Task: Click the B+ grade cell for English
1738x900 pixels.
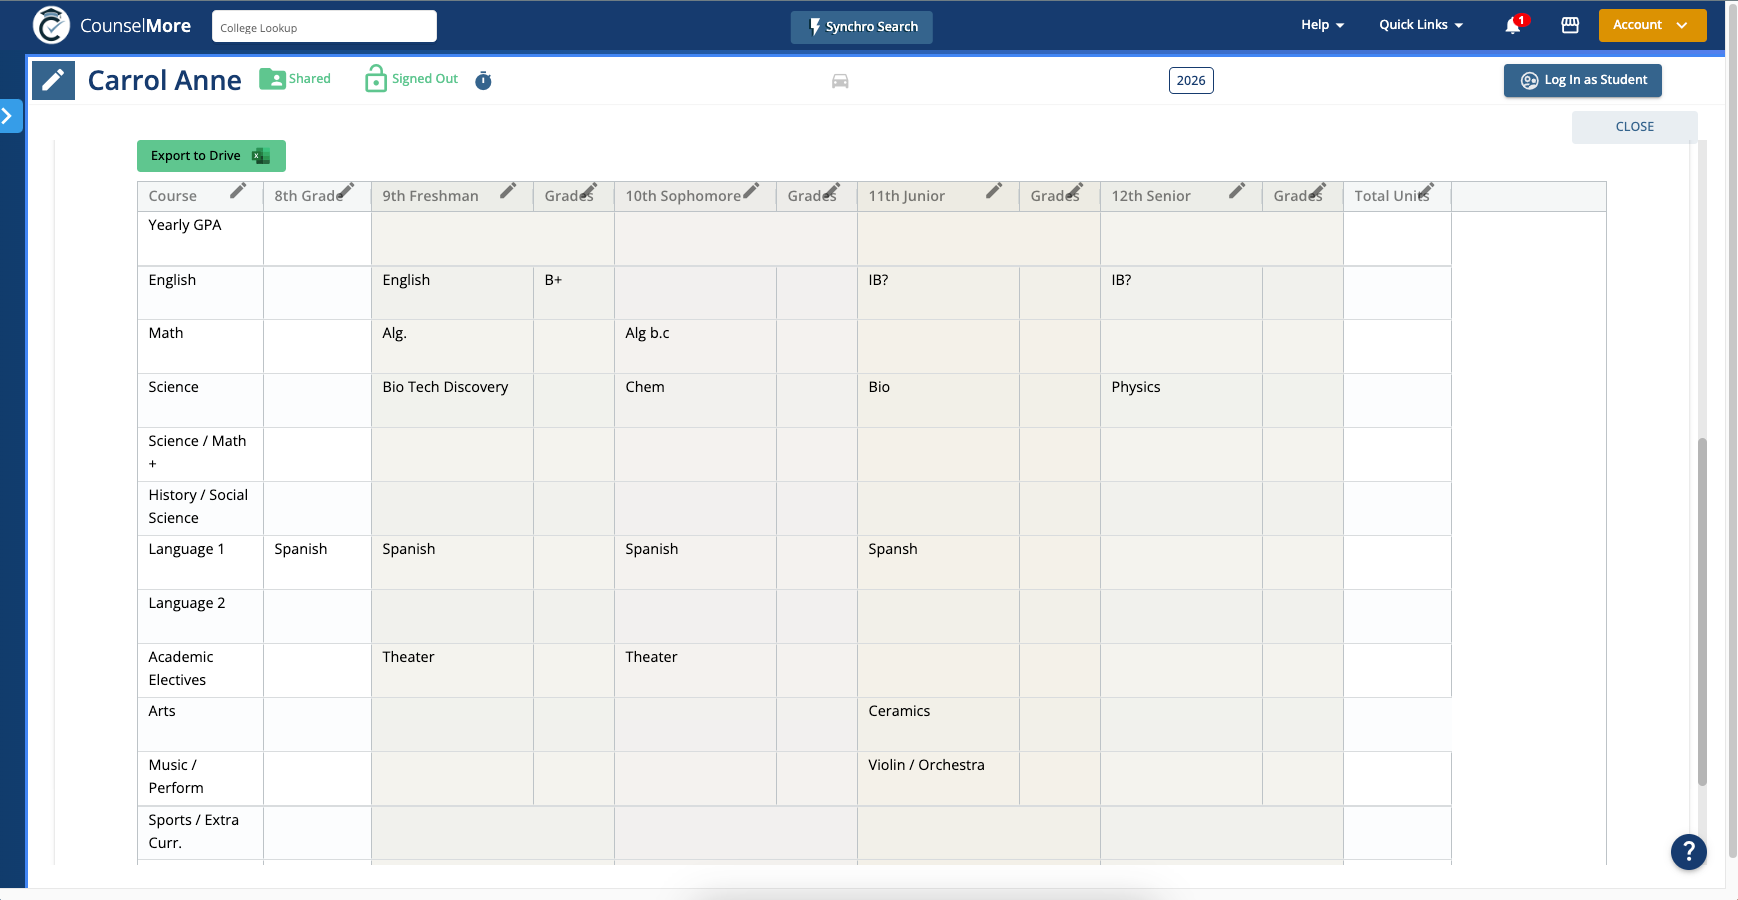Action: point(573,293)
